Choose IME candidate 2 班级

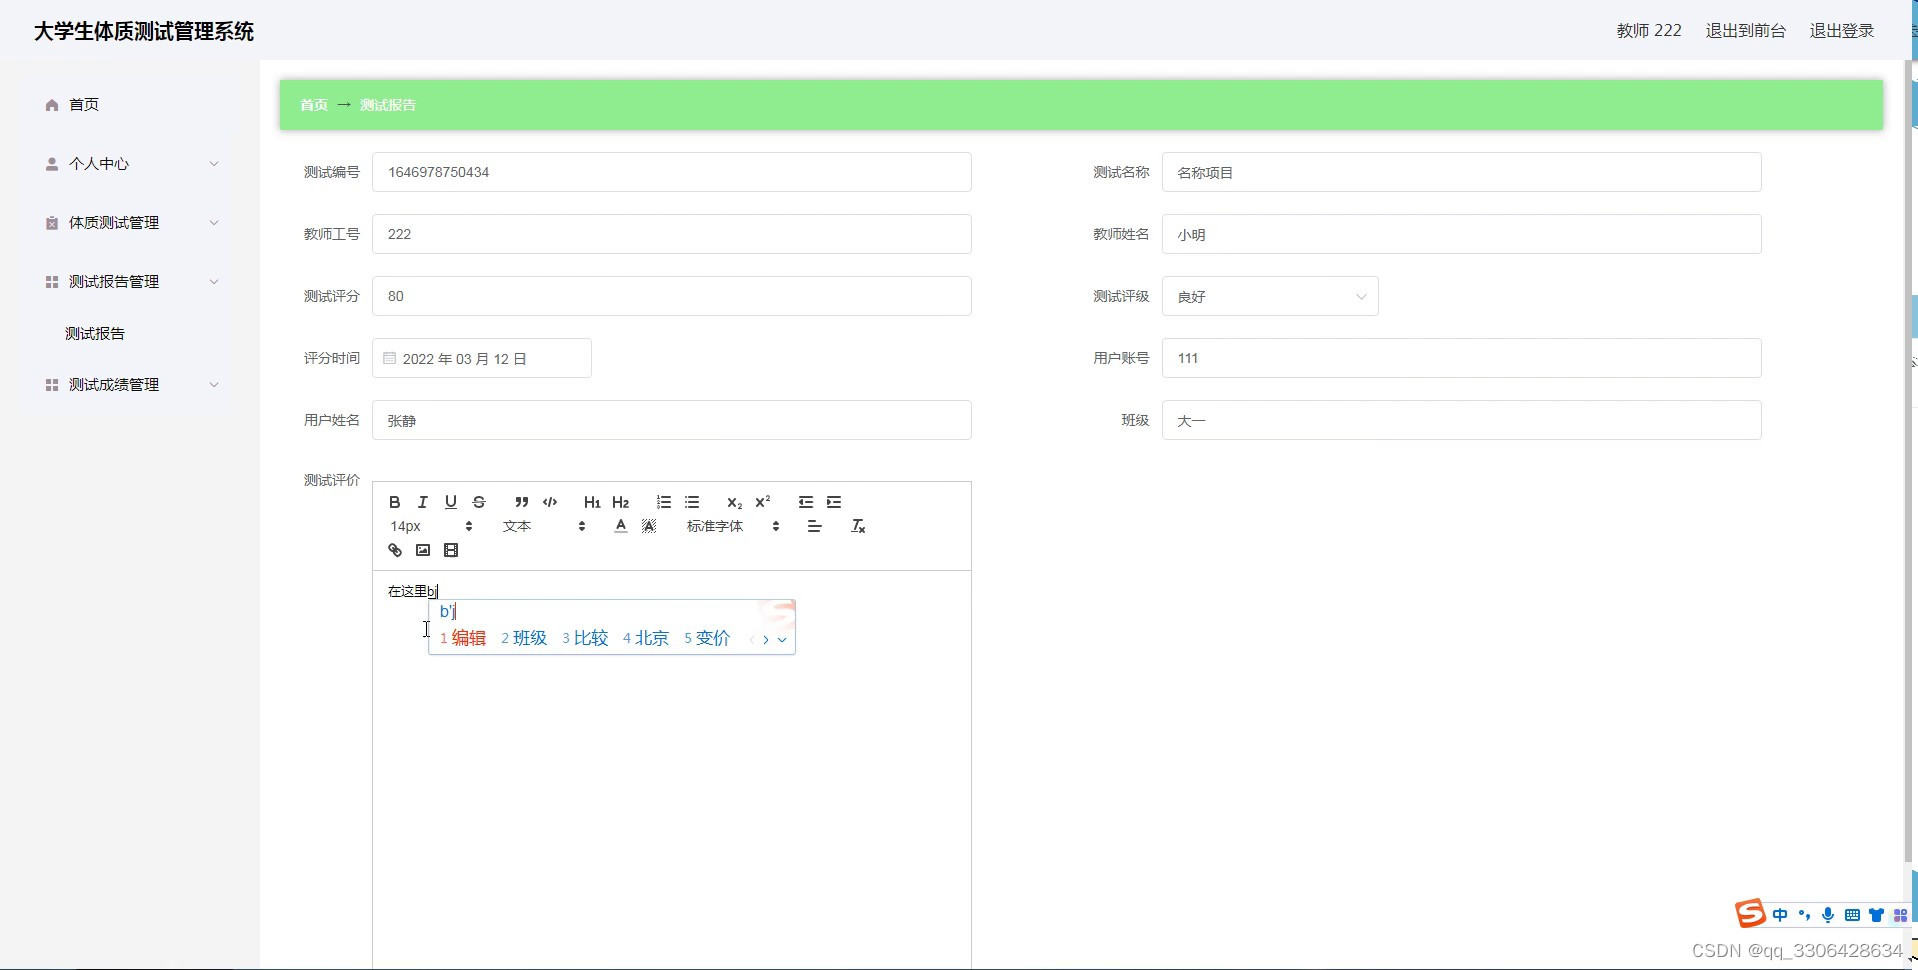[524, 638]
